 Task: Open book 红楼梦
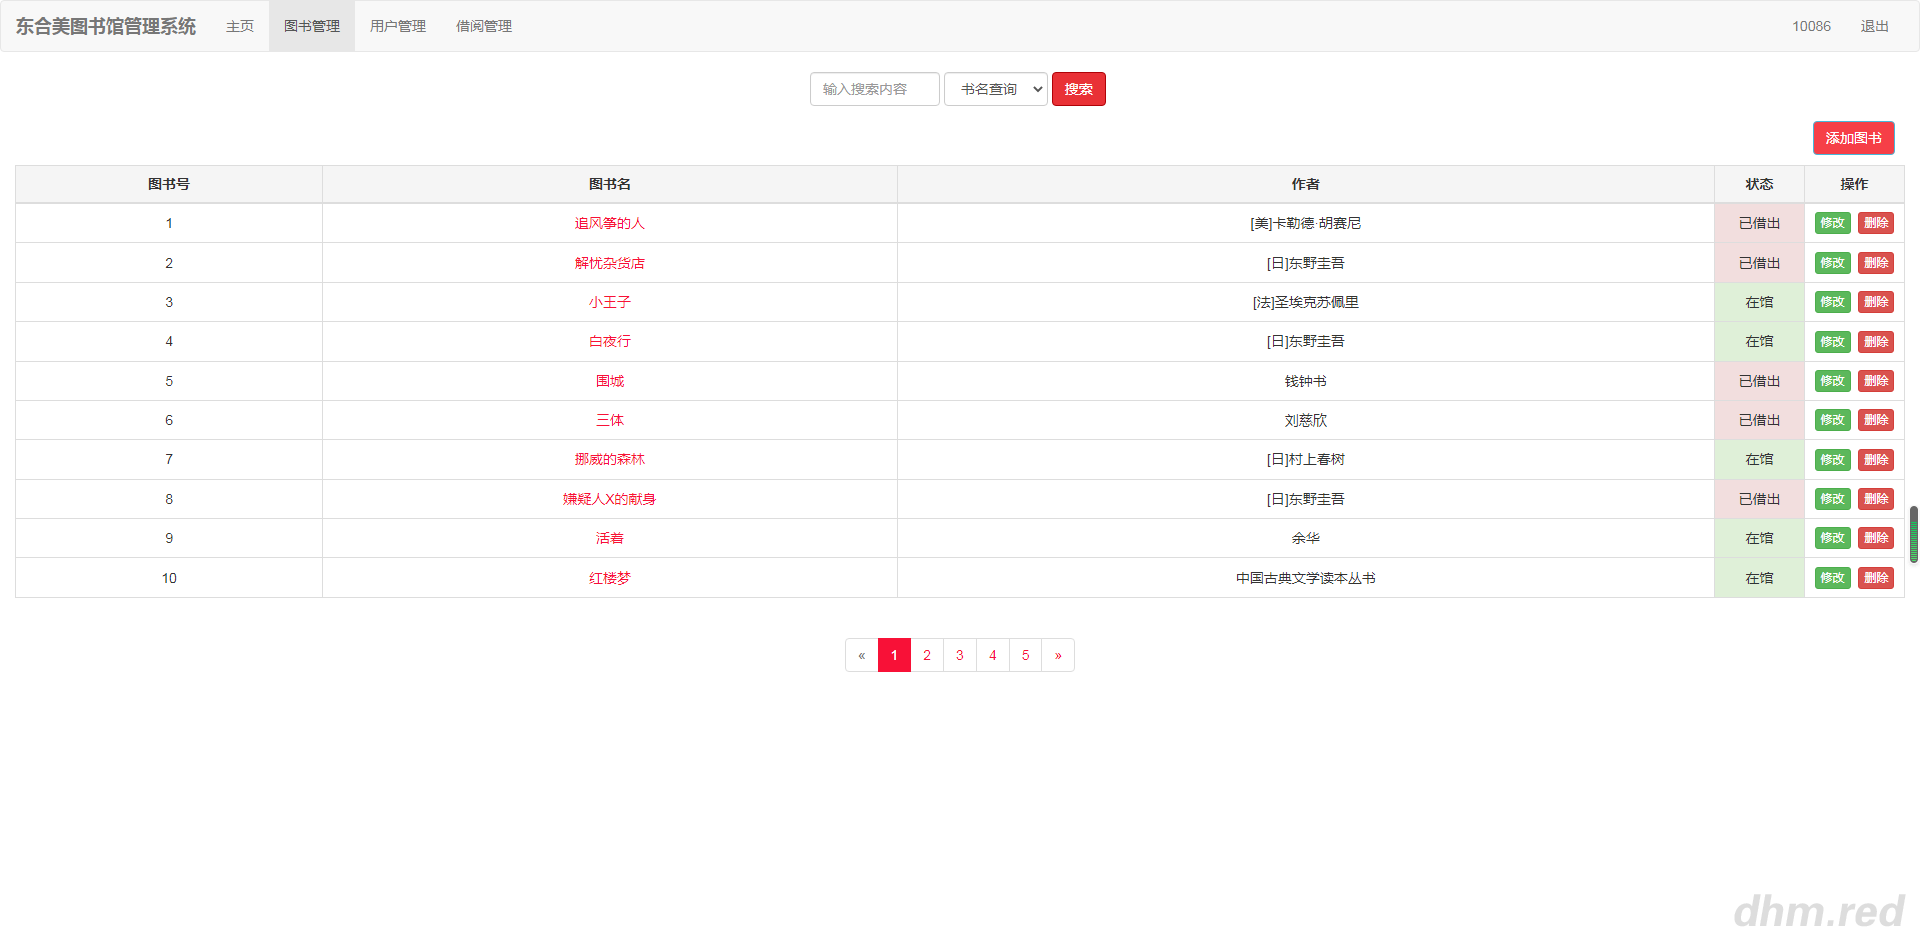pos(610,578)
